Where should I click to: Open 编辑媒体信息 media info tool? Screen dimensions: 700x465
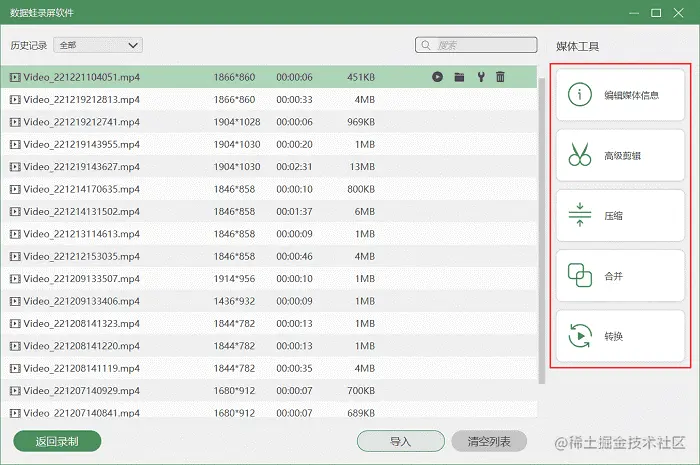620,95
